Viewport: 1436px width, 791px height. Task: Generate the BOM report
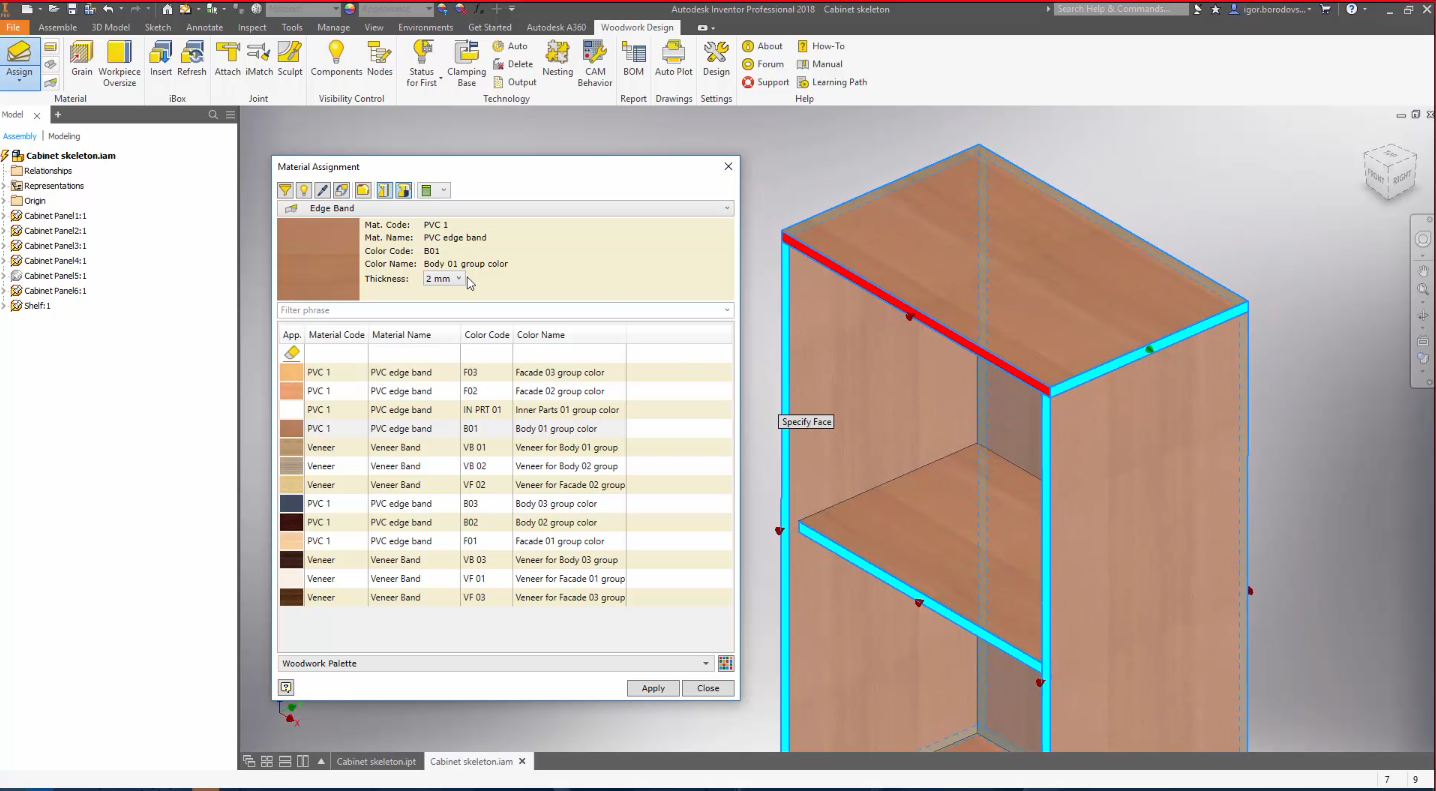pos(633,59)
